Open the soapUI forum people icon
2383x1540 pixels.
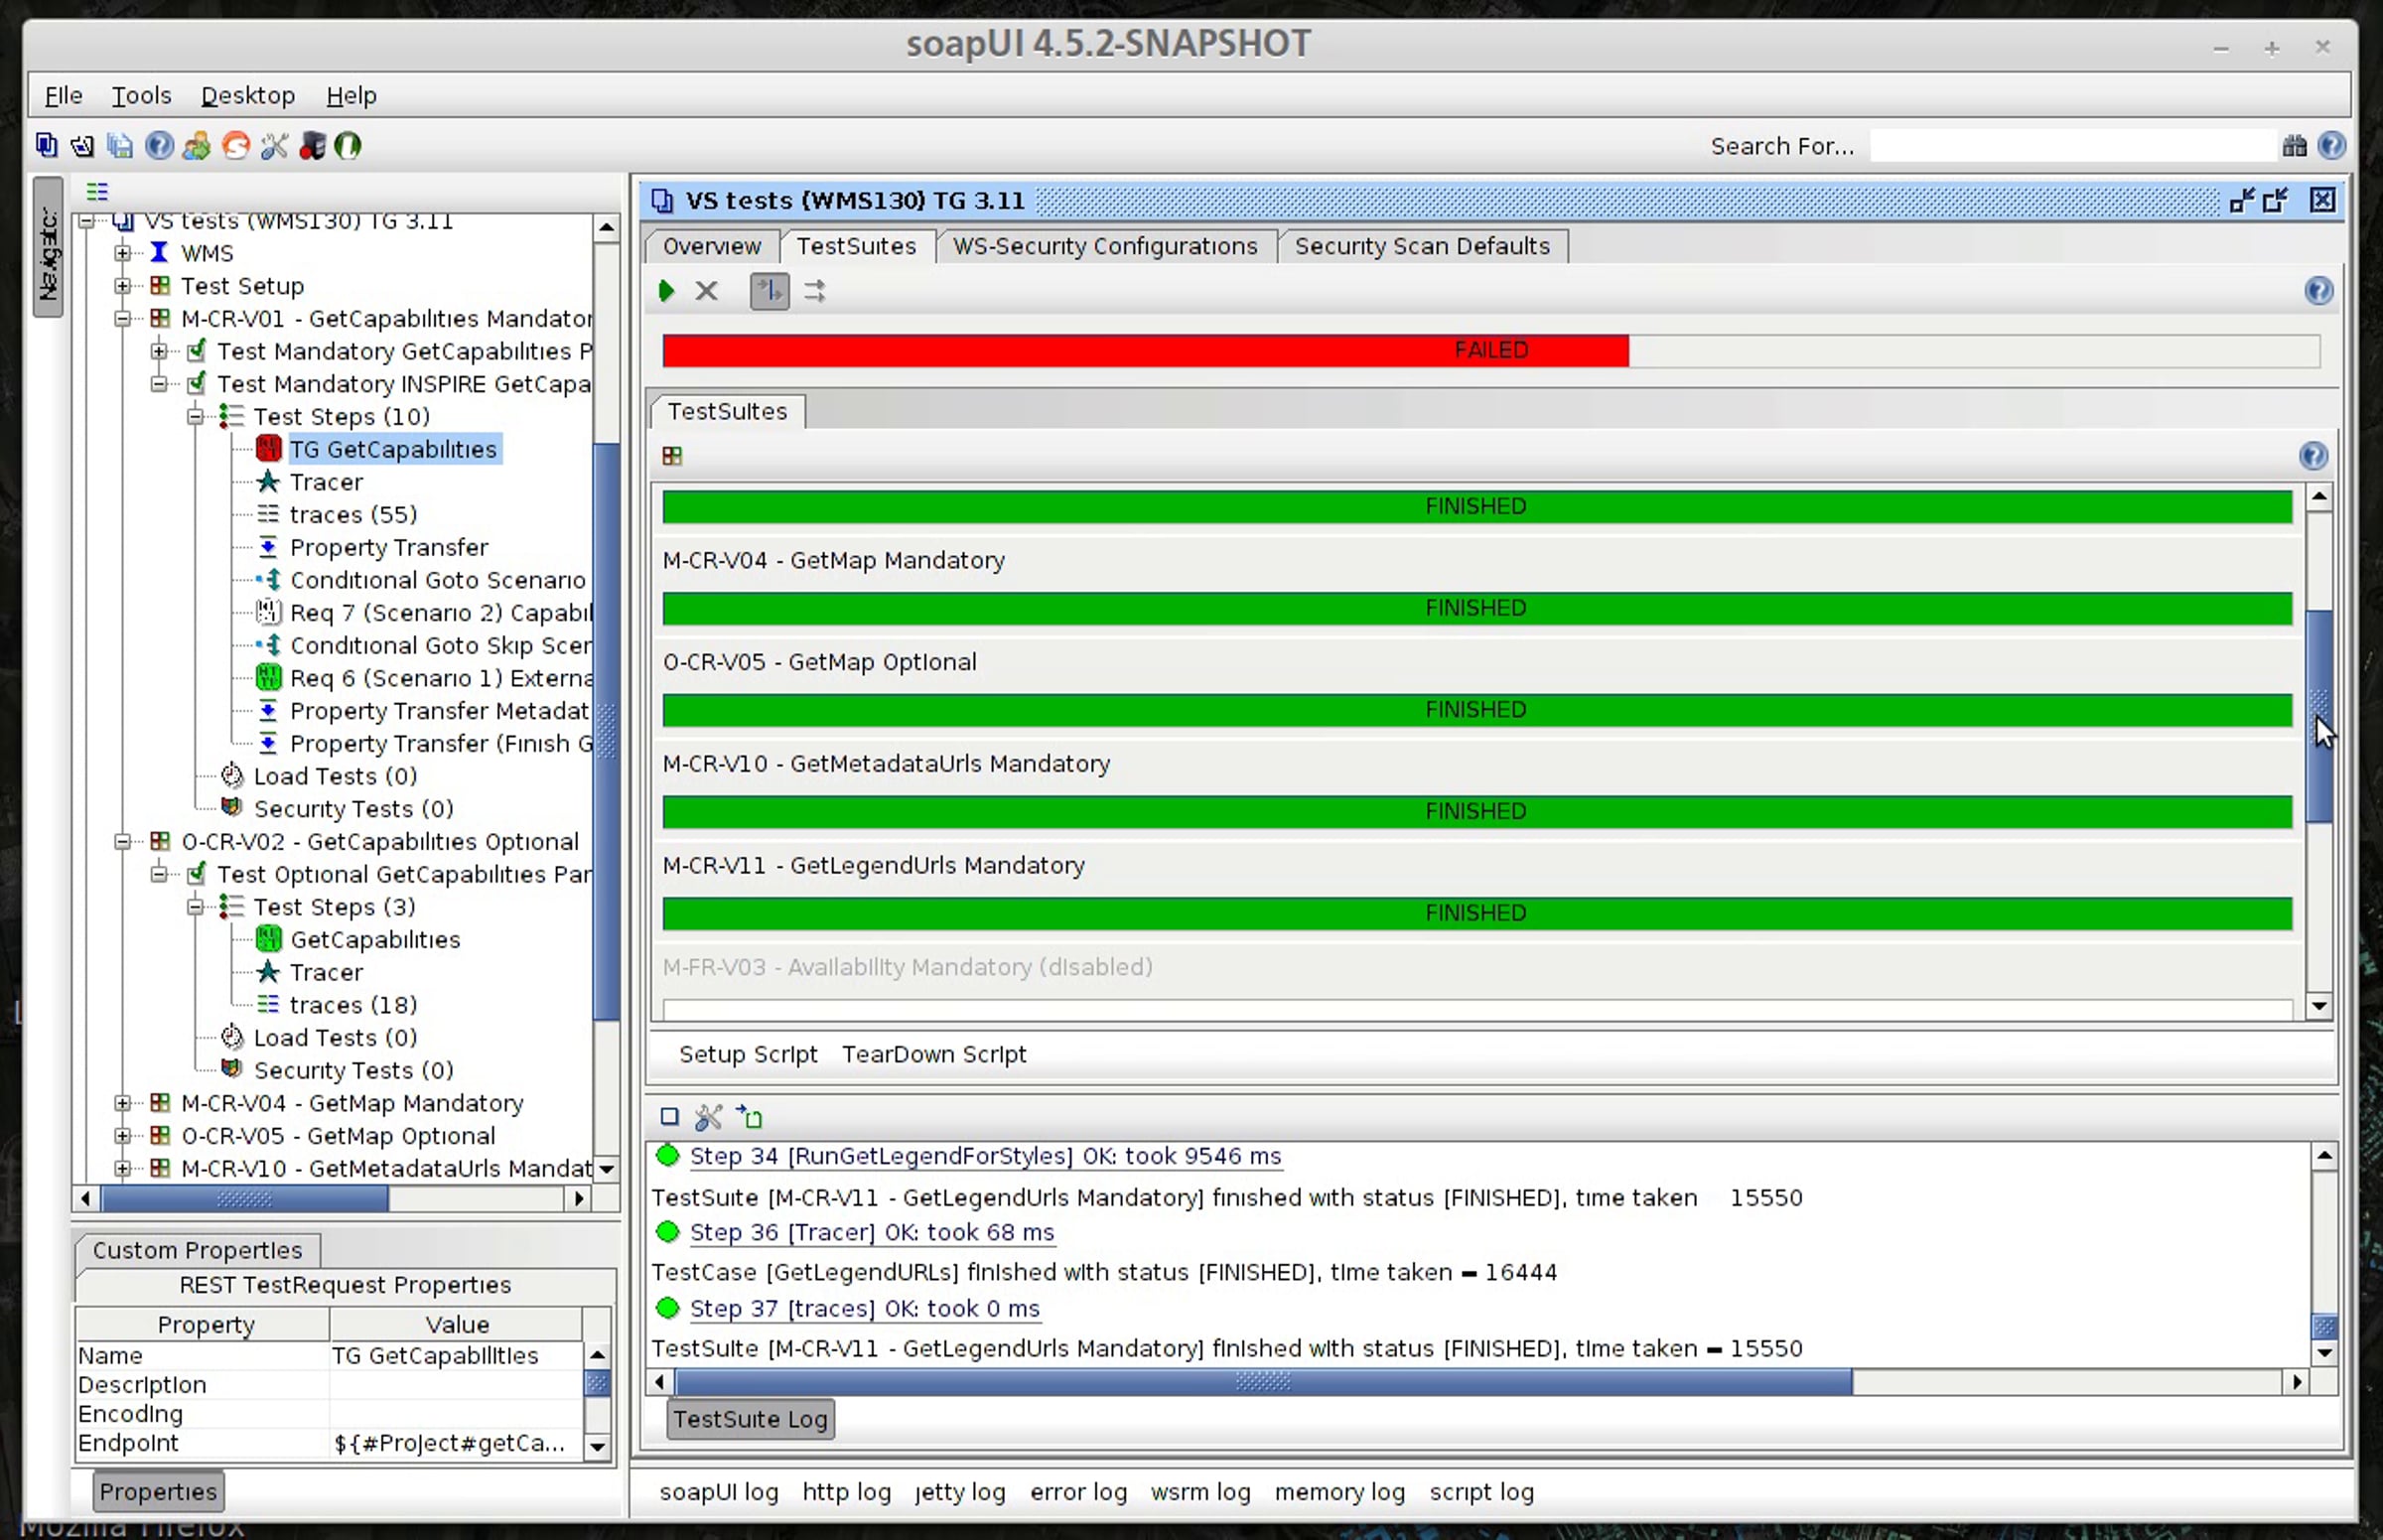point(197,146)
